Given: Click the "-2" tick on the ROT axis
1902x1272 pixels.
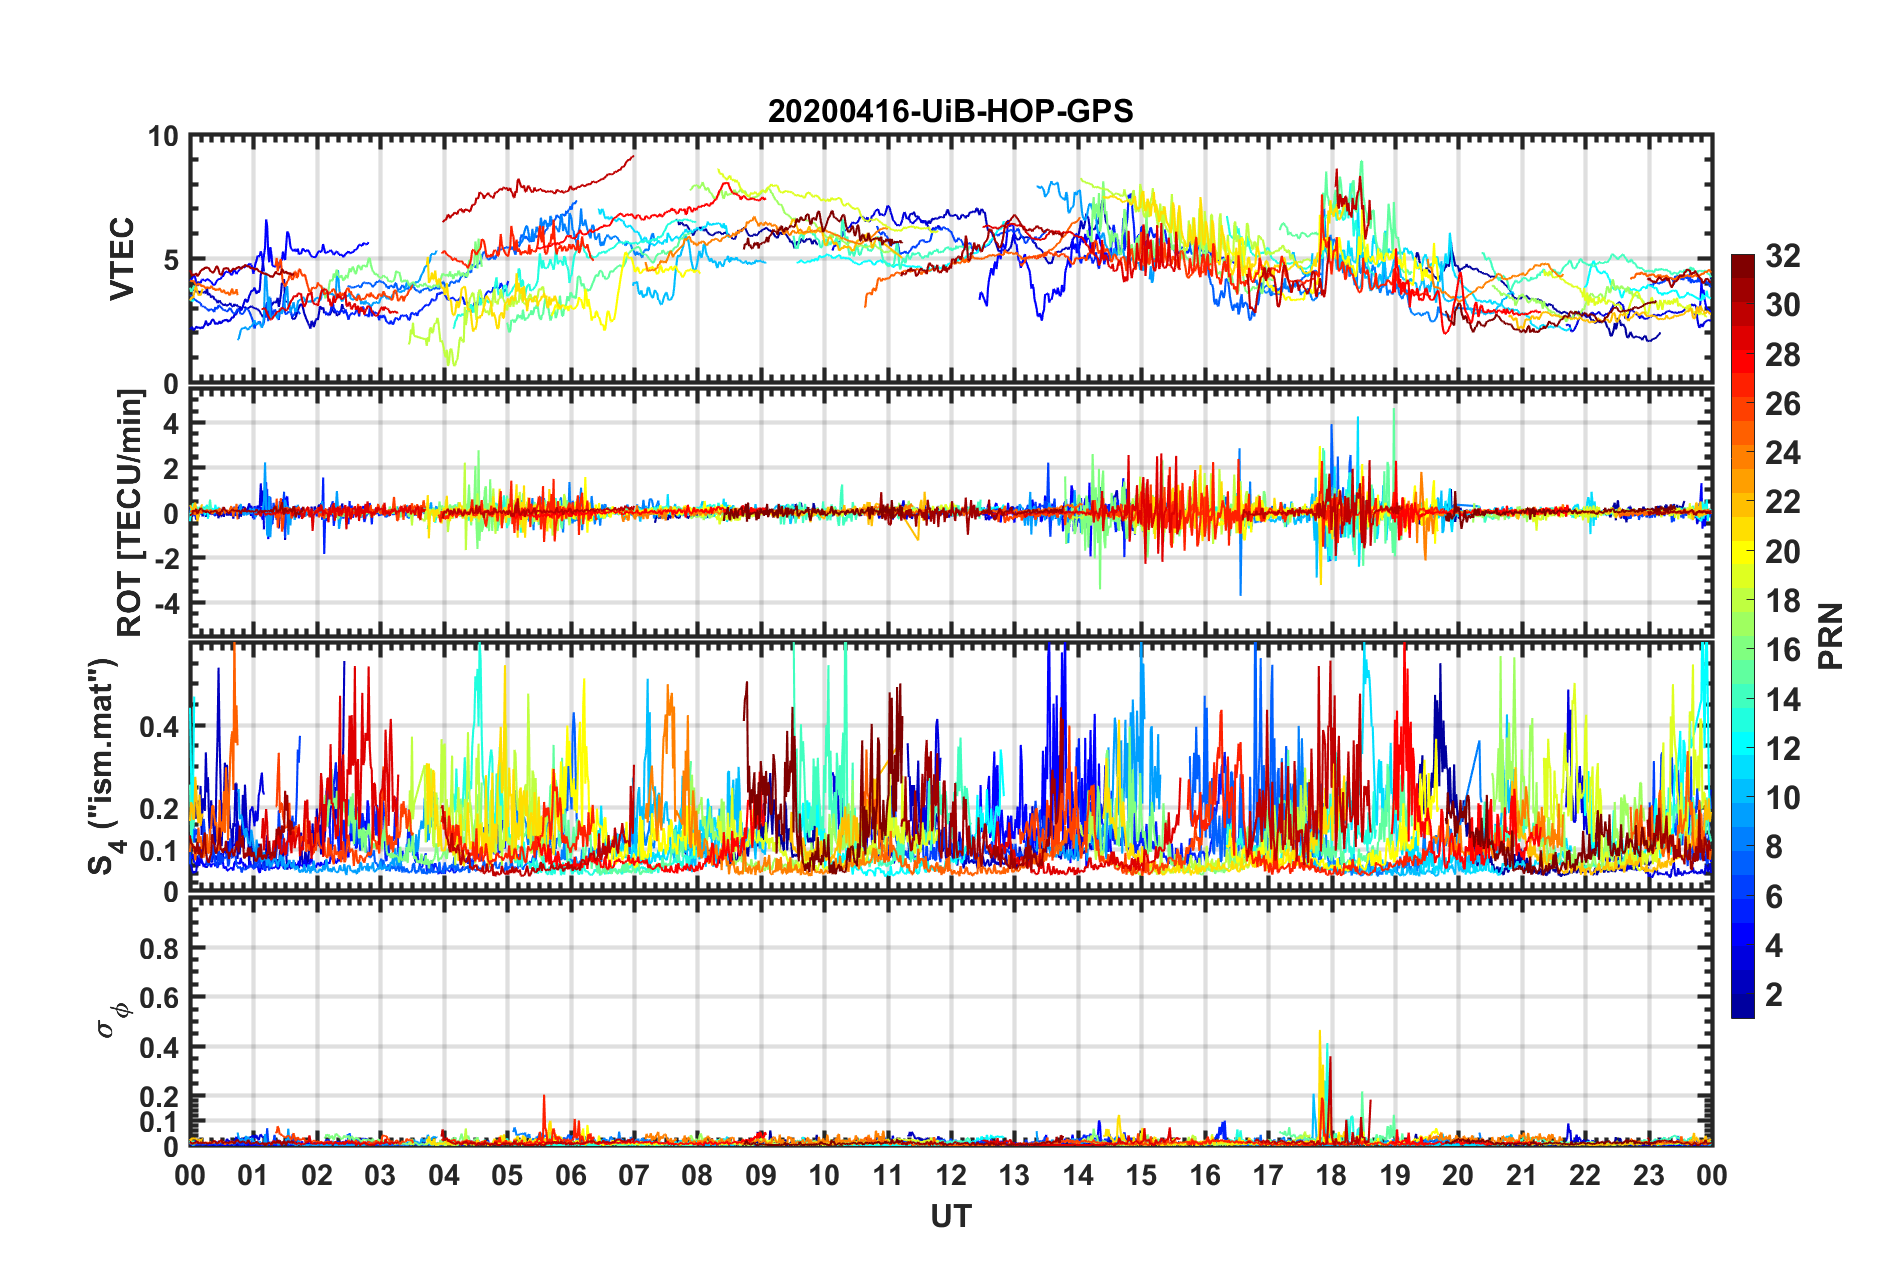Looking at the screenshot, I should [166, 559].
